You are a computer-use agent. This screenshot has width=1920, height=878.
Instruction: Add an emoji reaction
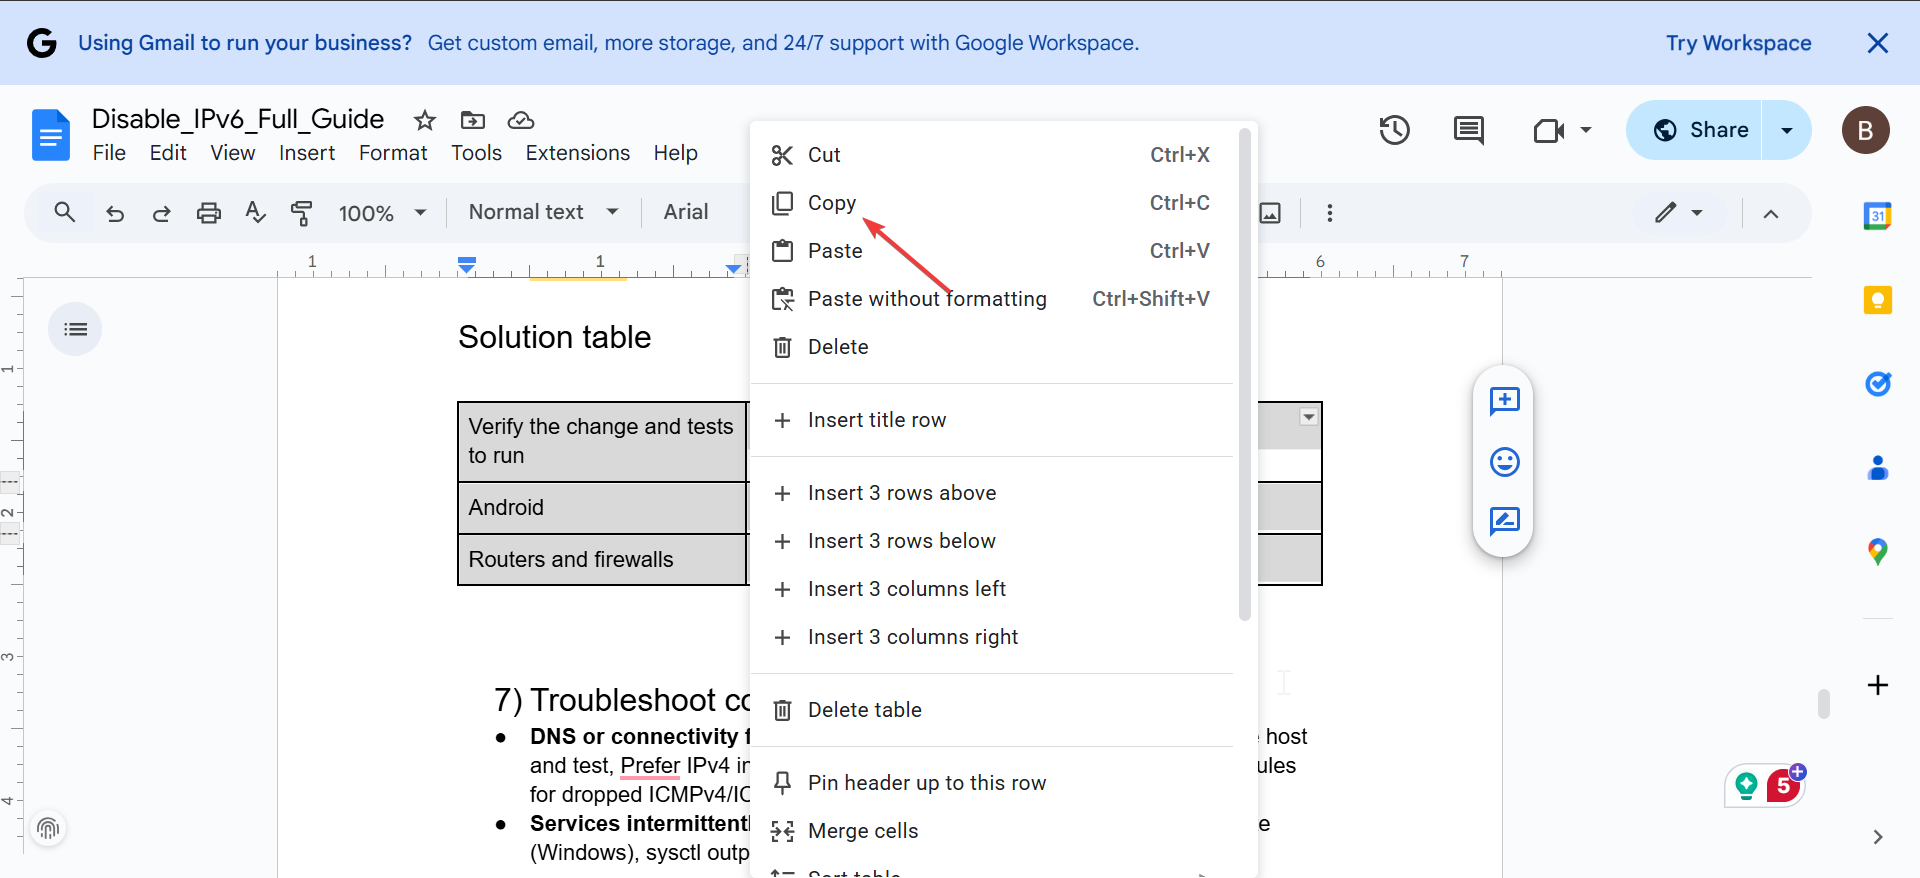pos(1504,461)
